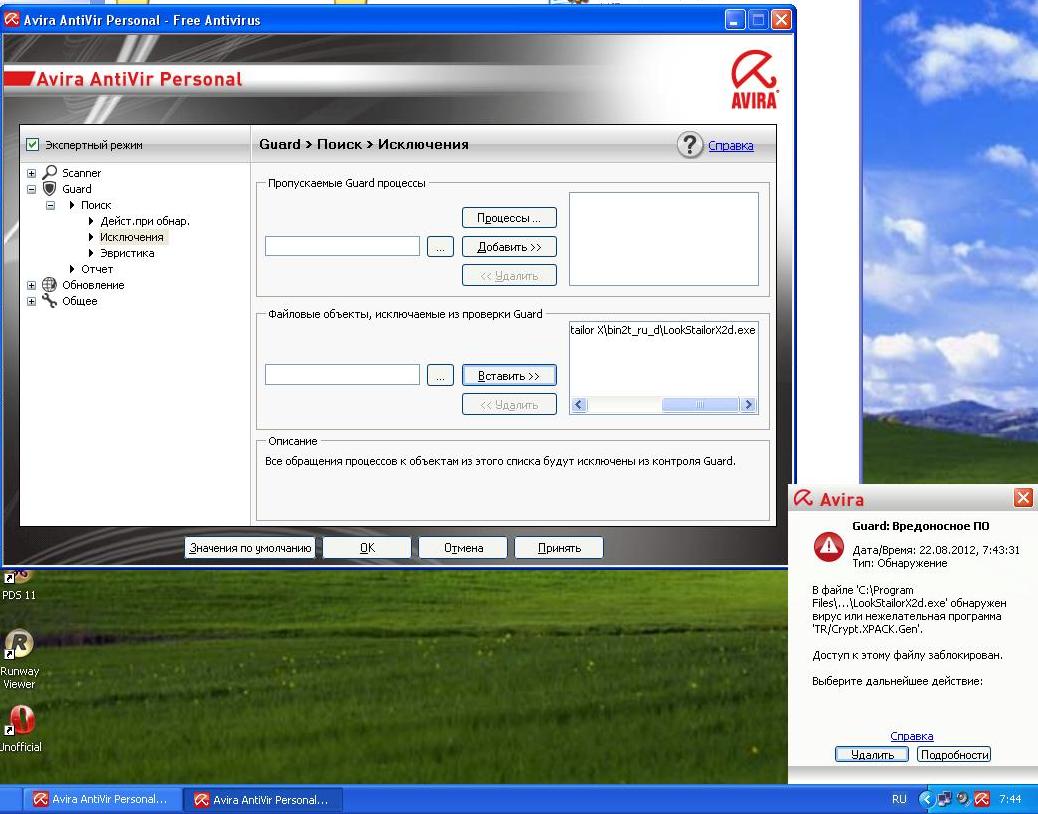Open the help question mark icon
The image size is (1038, 814).
click(x=690, y=144)
